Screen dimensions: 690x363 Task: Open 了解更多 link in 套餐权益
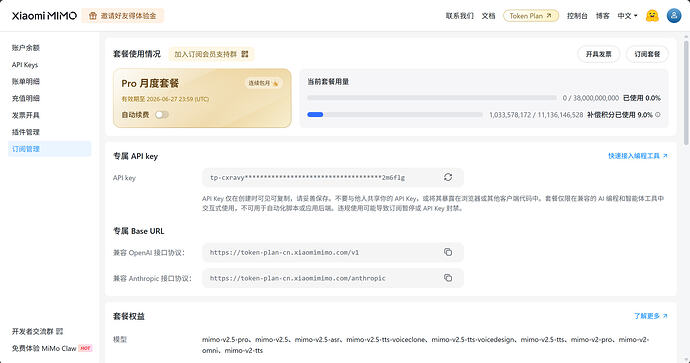[650, 316]
